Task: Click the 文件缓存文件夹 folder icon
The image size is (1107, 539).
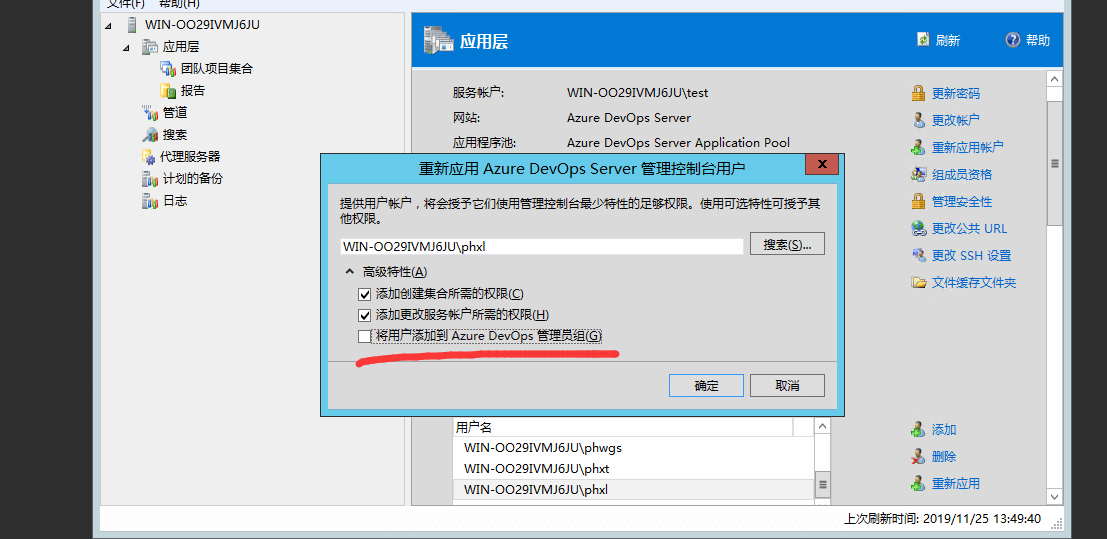Action: [918, 283]
